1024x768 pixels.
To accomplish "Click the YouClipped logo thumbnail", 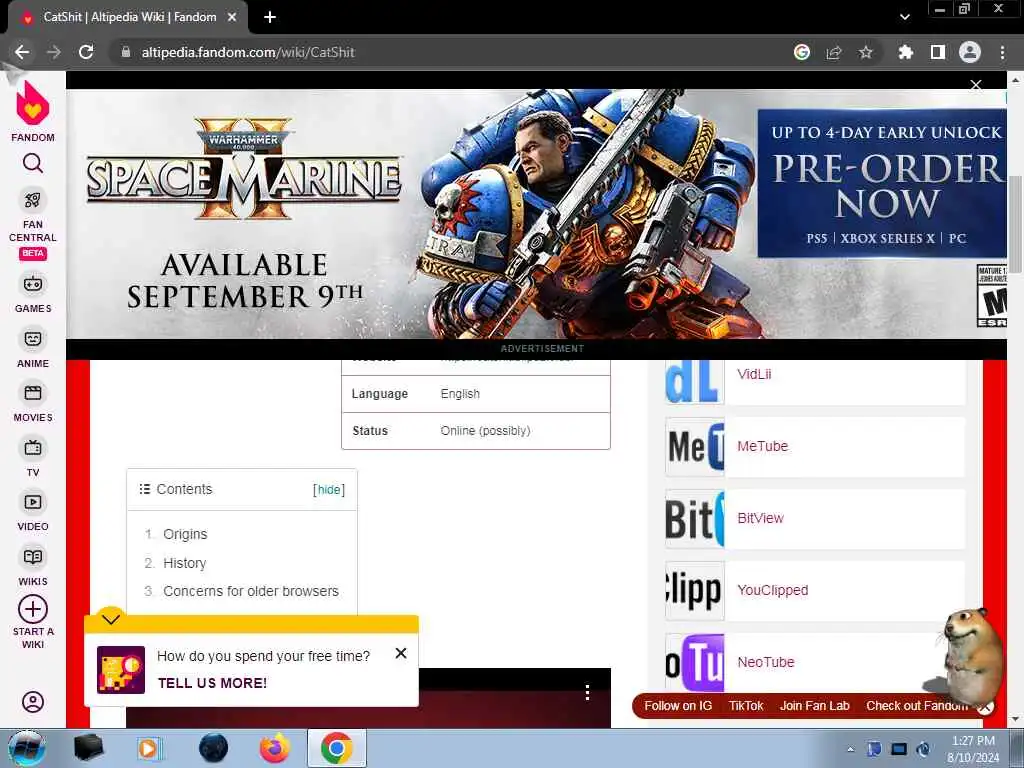I will [695, 590].
